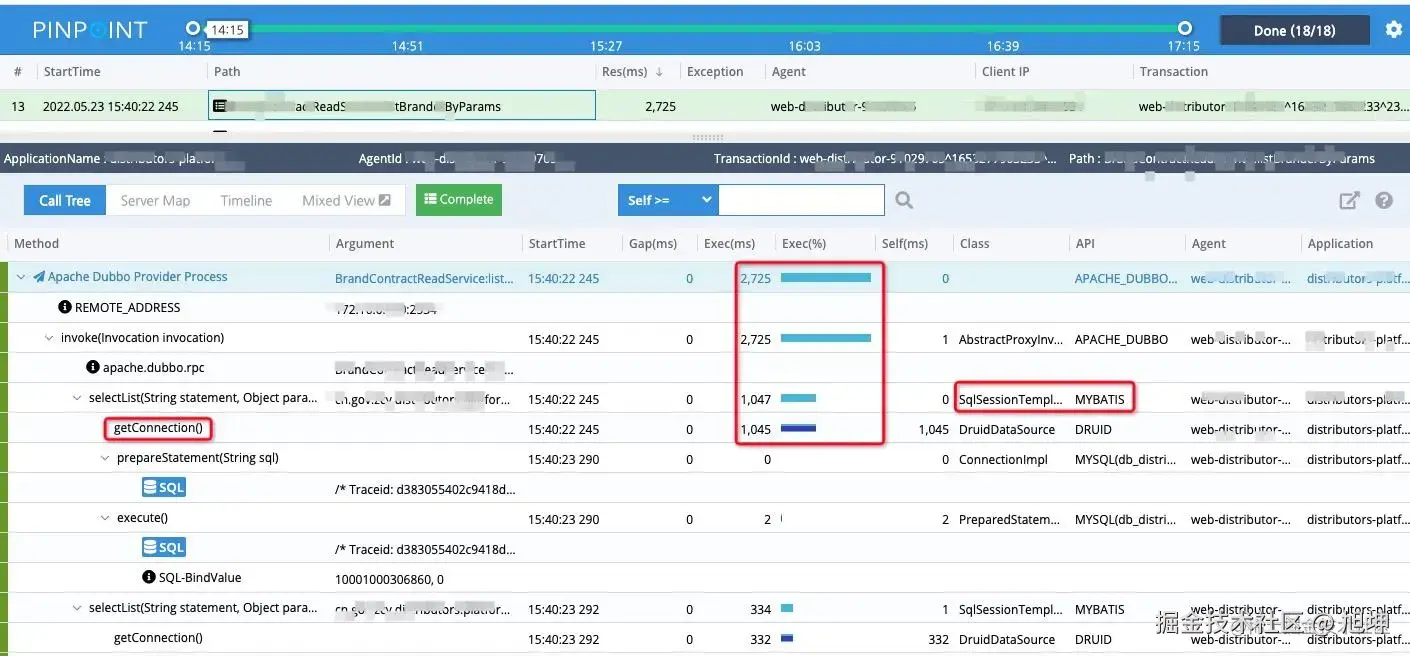Click the BrandContractReadService:list argument

click(x=425, y=279)
